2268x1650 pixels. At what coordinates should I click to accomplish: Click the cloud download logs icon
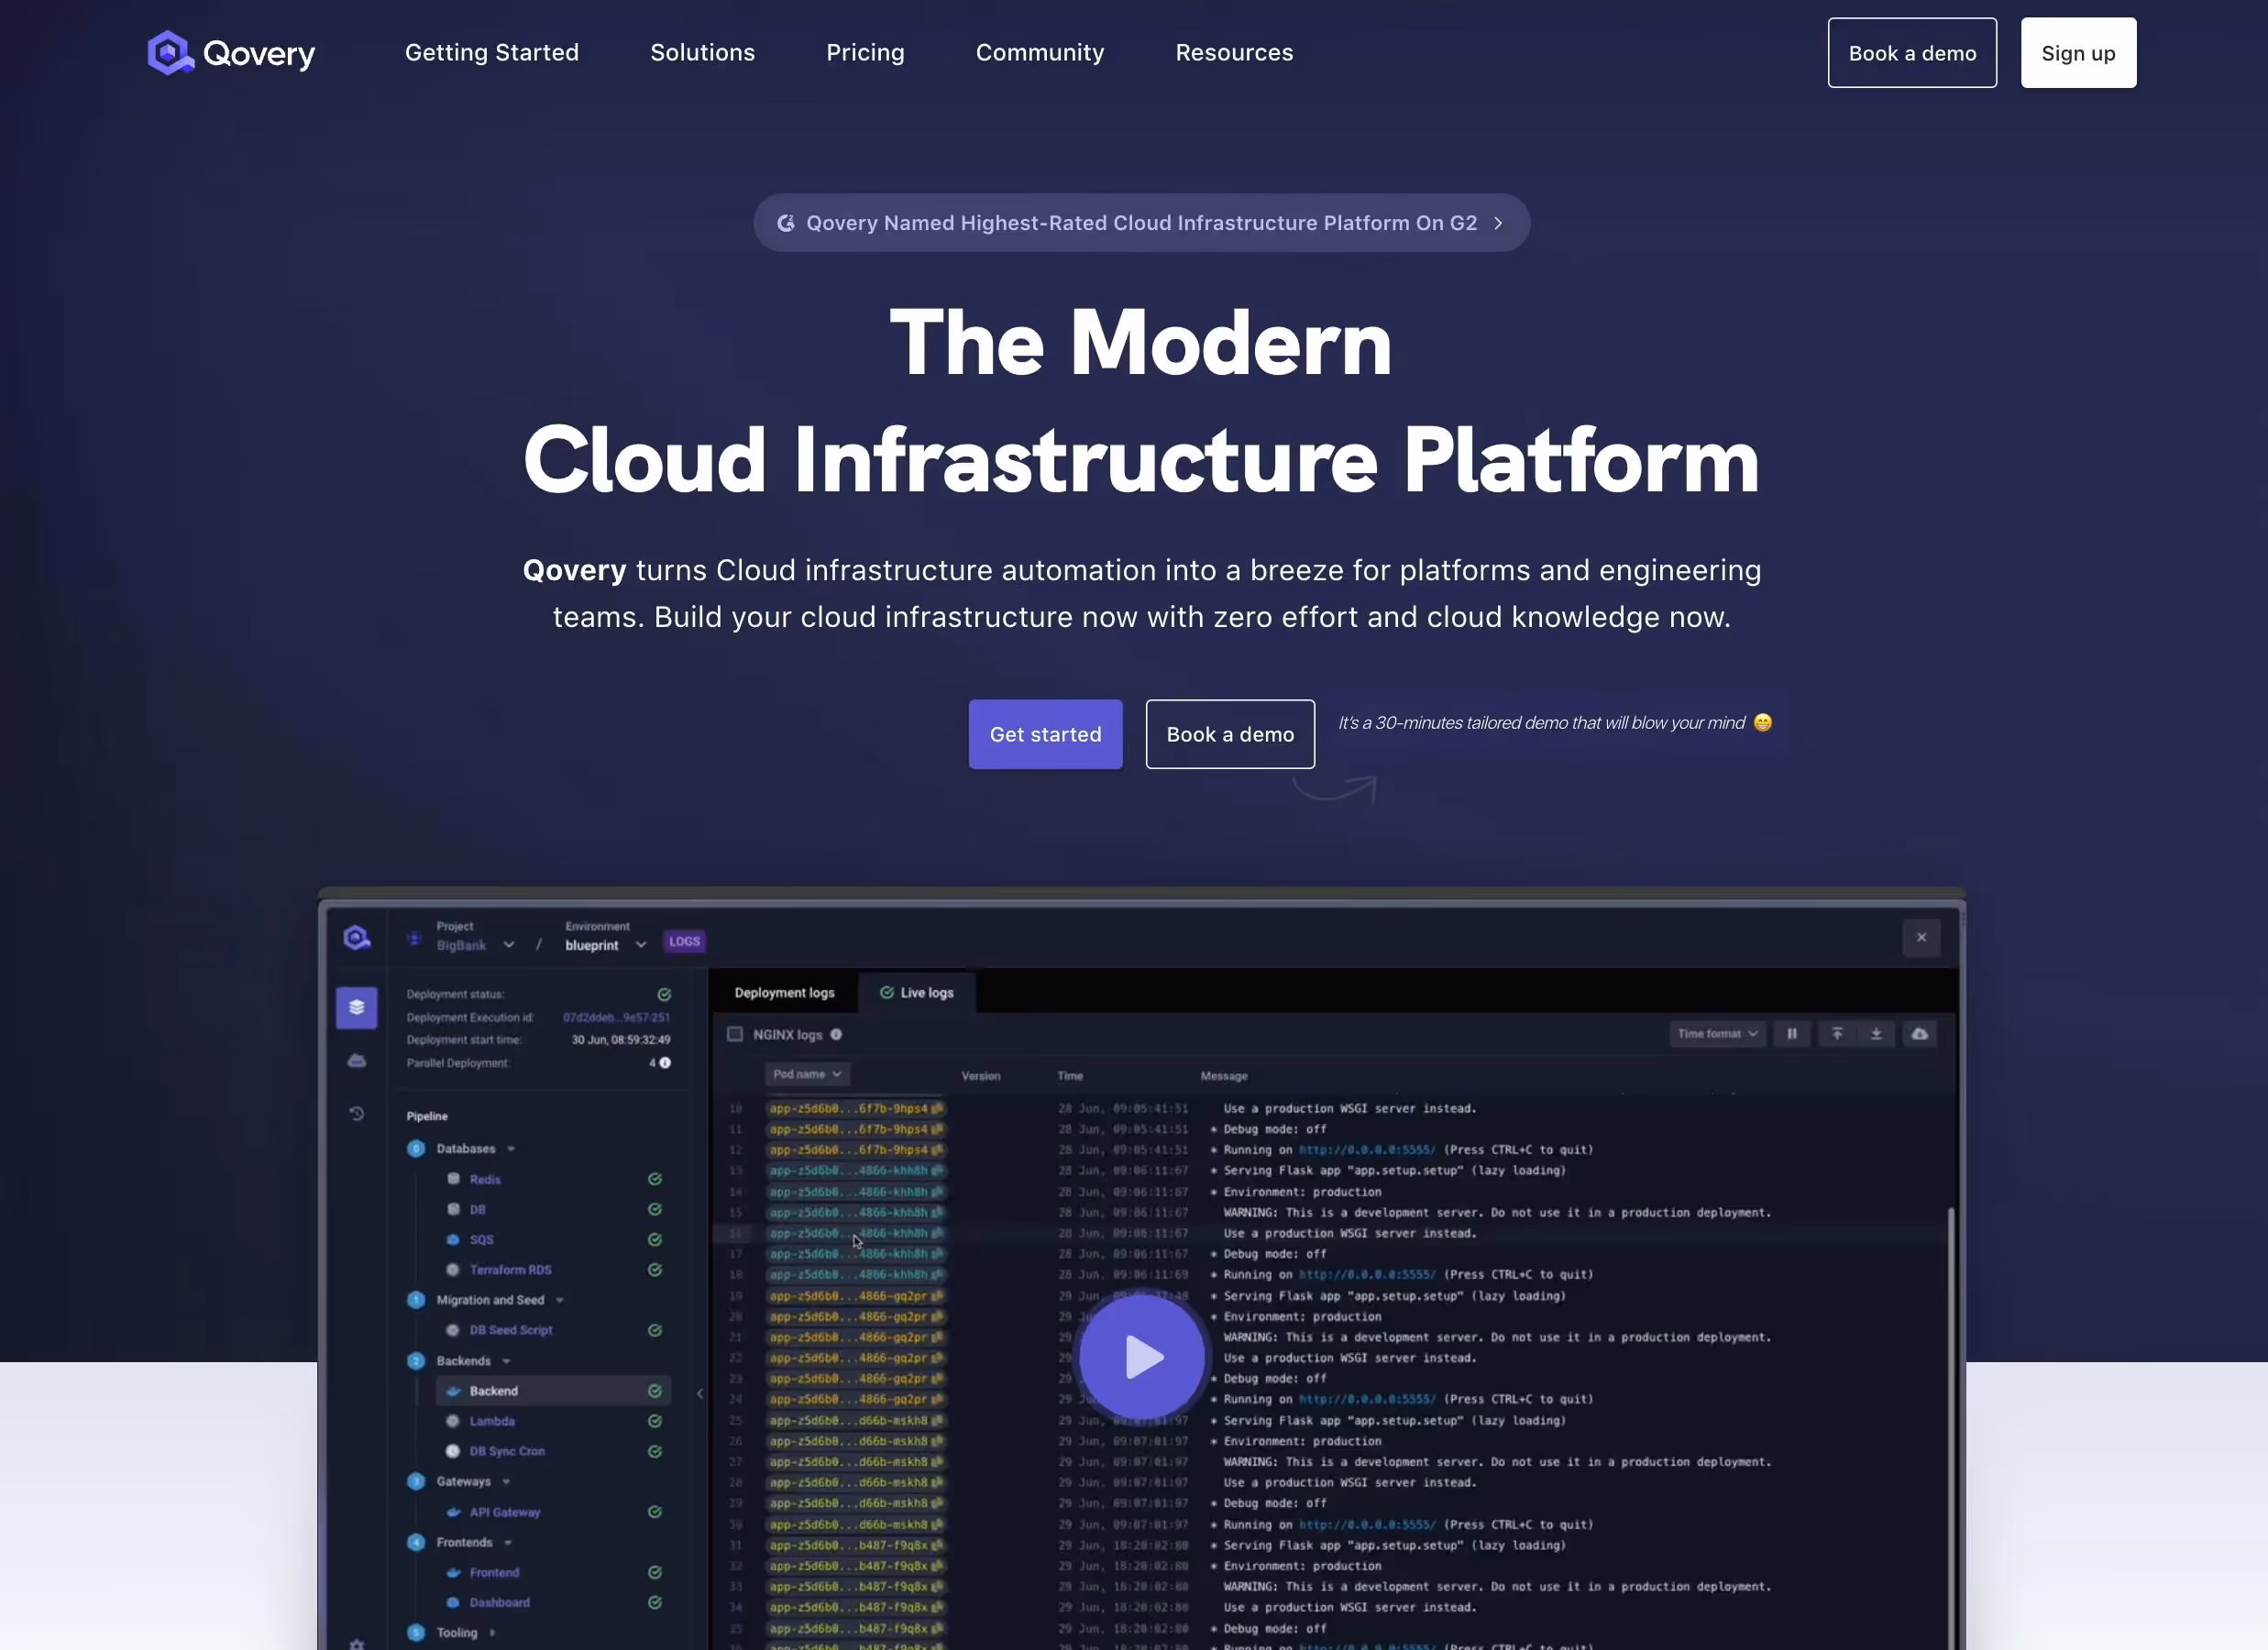(x=1919, y=1034)
